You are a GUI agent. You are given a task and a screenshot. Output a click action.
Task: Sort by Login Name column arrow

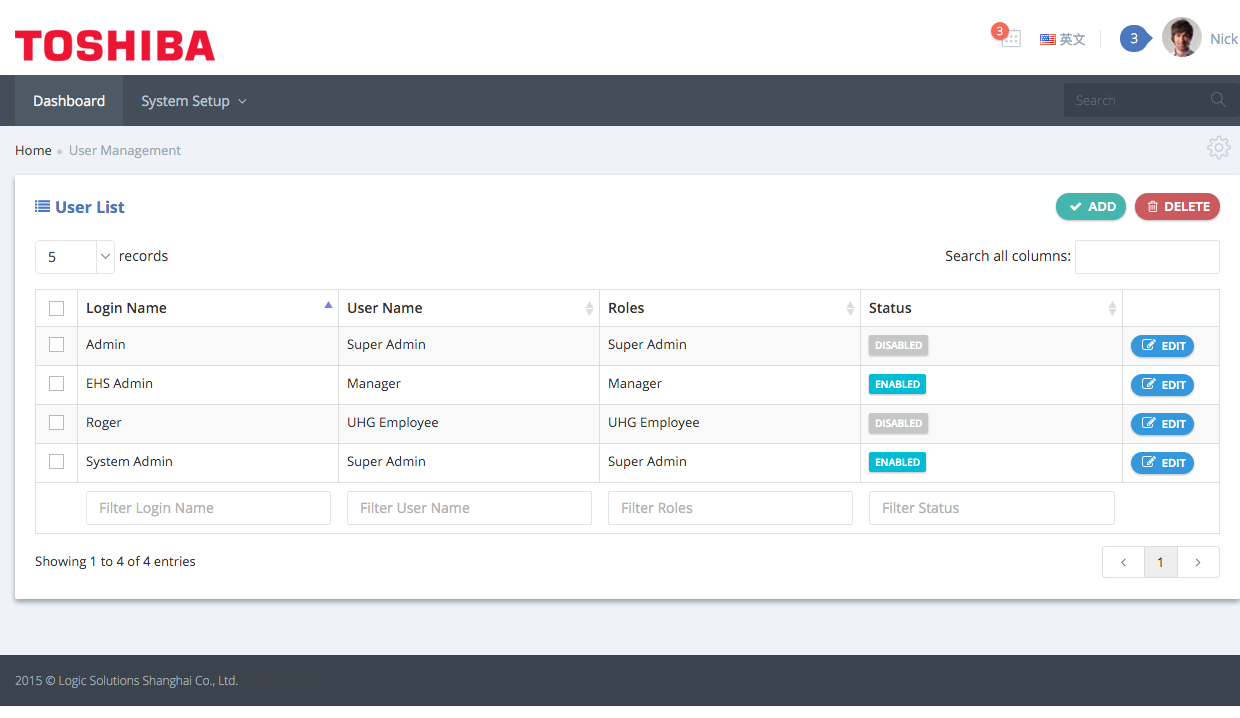pyautogui.click(x=328, y=306)
